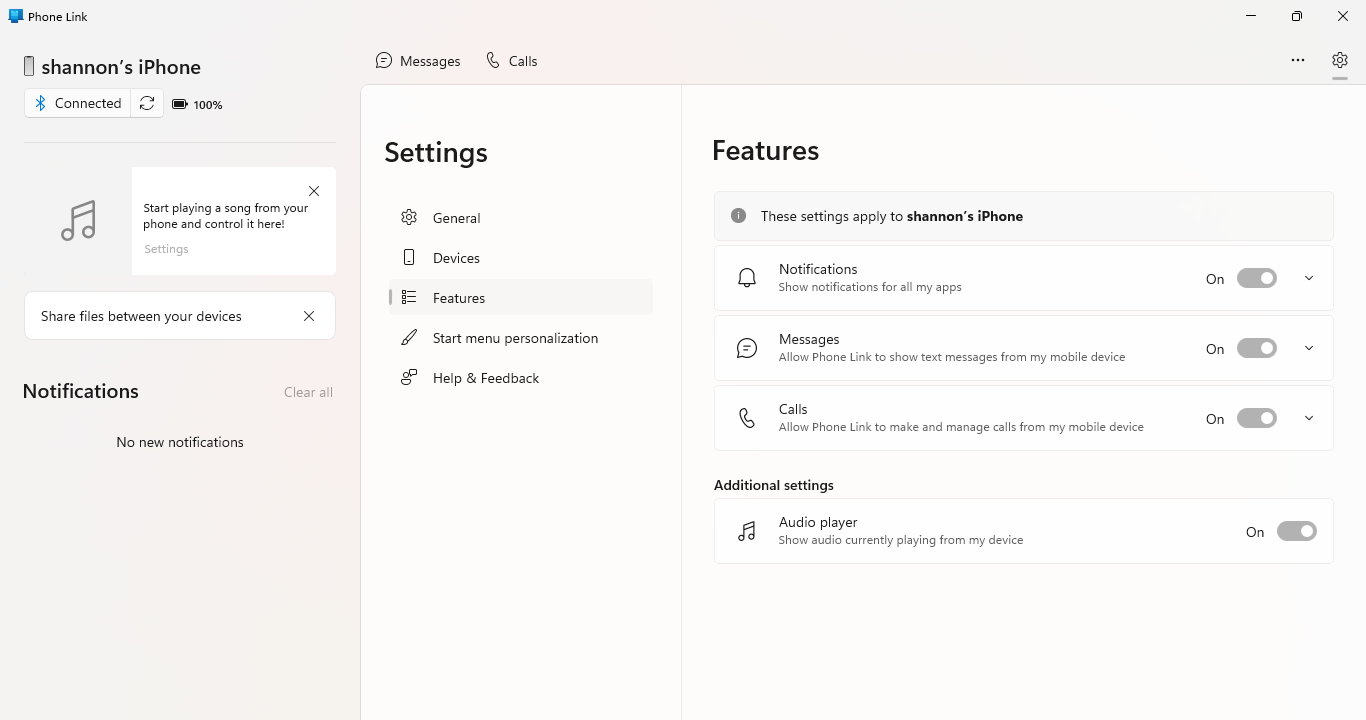Expand the Calls options chevron

[1309, 418]
